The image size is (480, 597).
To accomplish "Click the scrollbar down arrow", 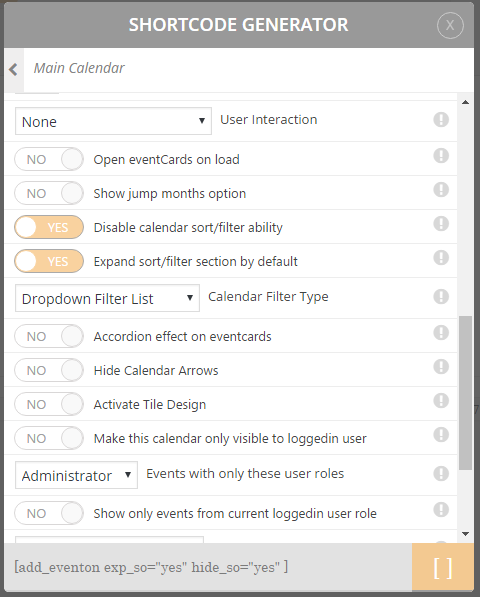I will (x=465, y=534).
